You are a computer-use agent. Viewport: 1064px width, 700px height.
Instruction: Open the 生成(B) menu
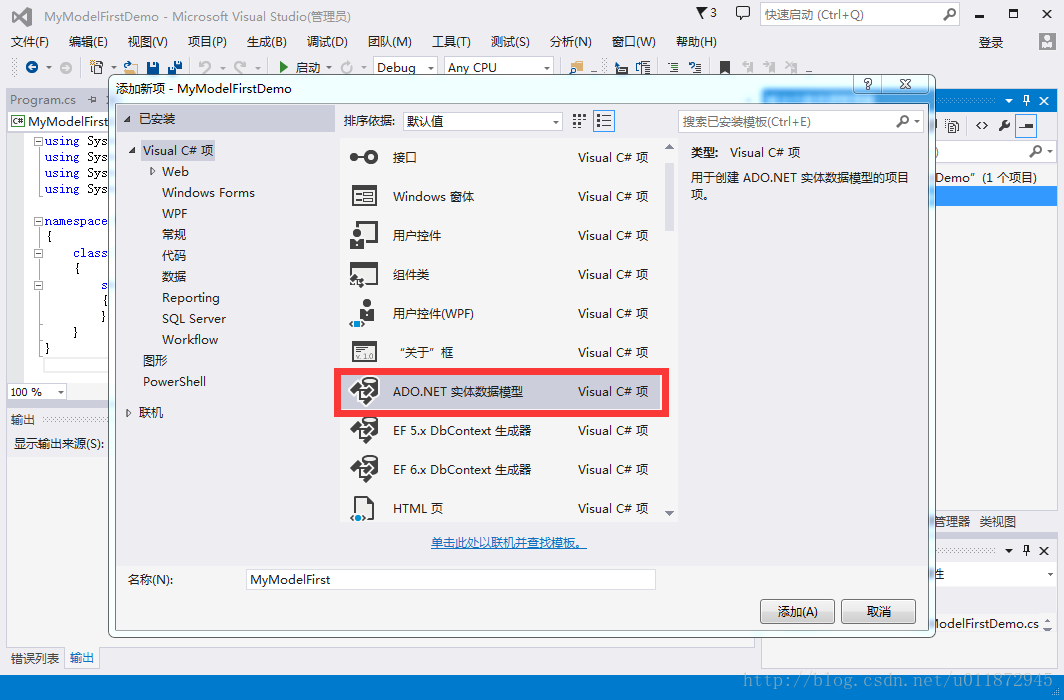(267, 42)
